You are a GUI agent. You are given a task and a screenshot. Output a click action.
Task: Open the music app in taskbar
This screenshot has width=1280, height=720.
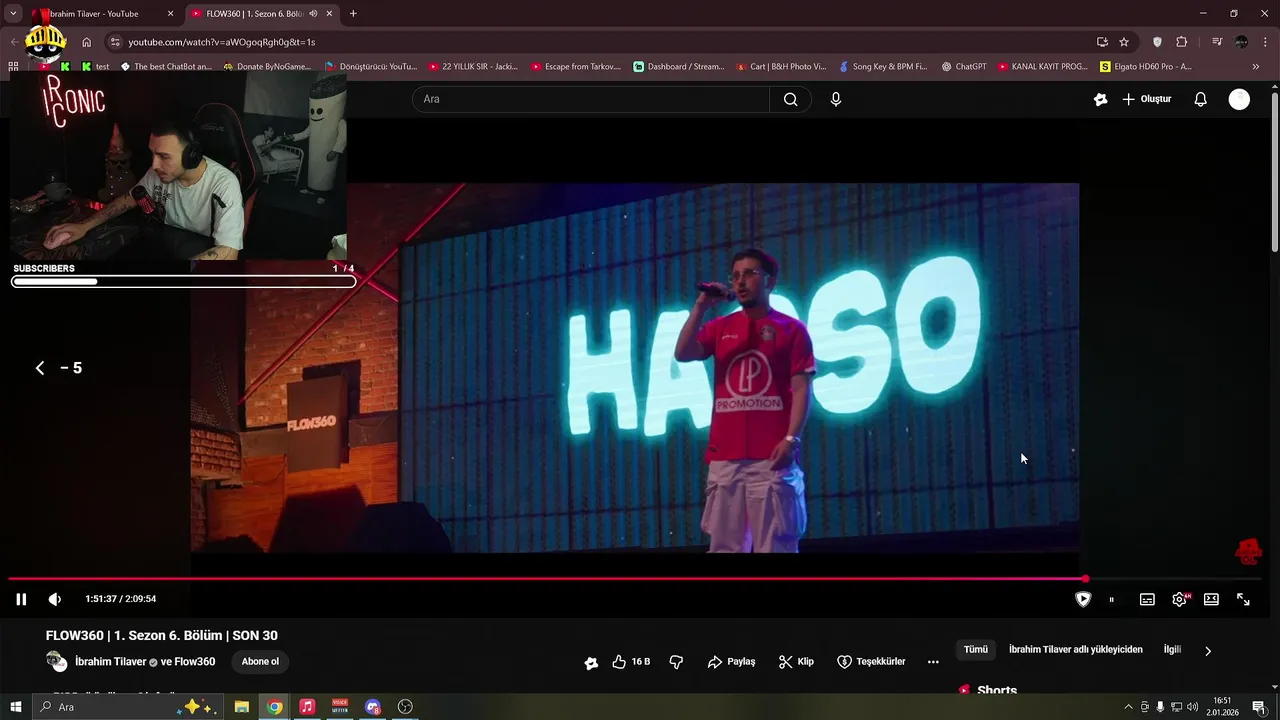(307, 707)
